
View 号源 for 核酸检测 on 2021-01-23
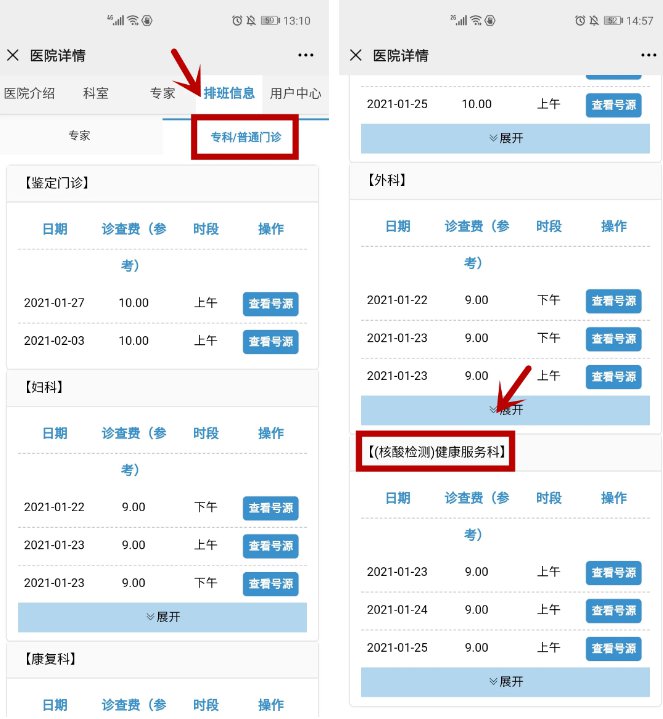(613, 573)
